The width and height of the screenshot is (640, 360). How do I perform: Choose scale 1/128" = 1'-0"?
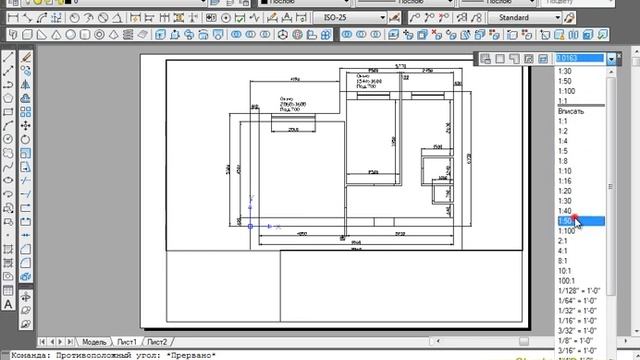(x=579, y=291)
